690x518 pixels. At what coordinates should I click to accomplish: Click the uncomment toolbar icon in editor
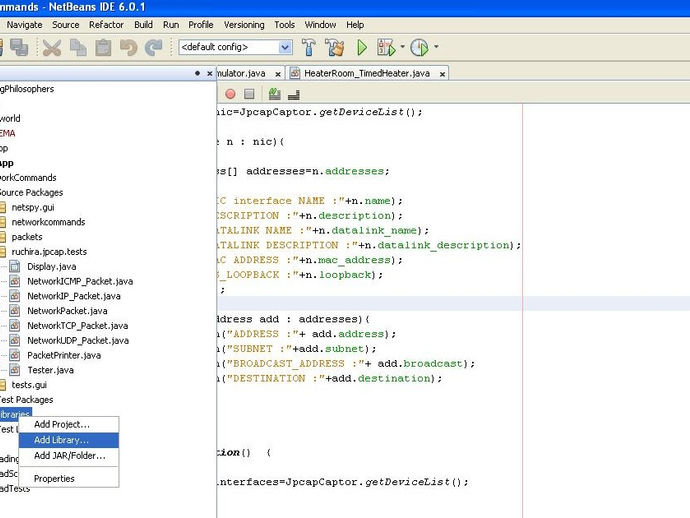(x=294, y=94)
